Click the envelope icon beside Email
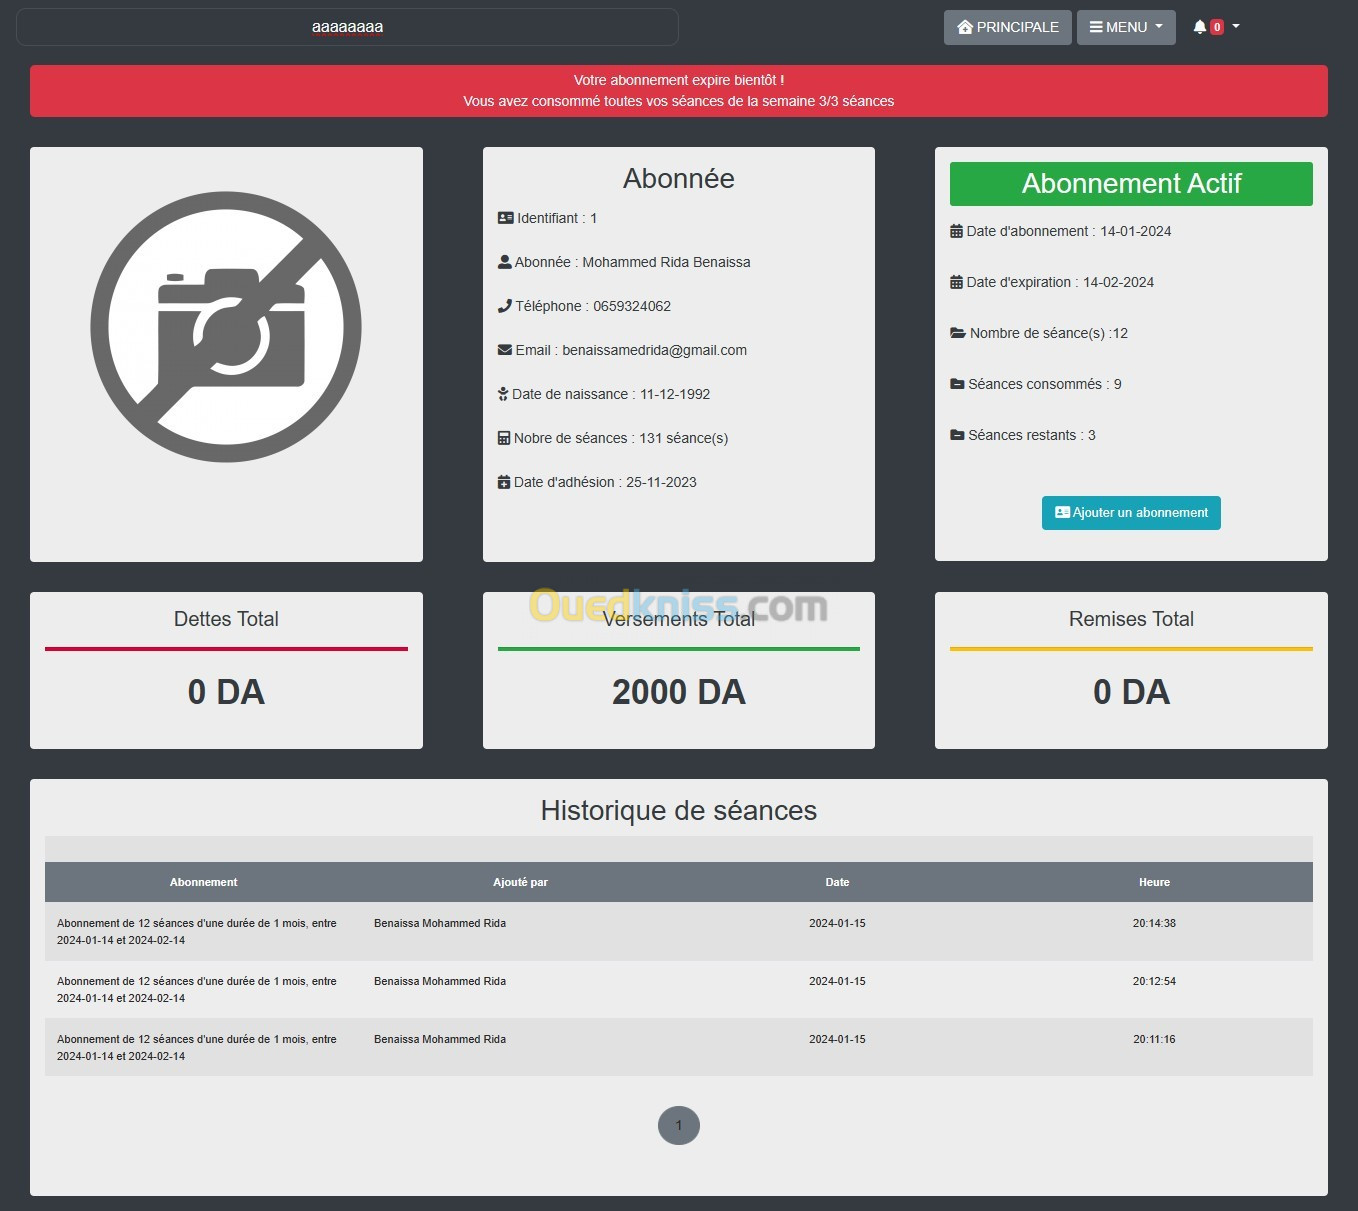 (505, 350)
